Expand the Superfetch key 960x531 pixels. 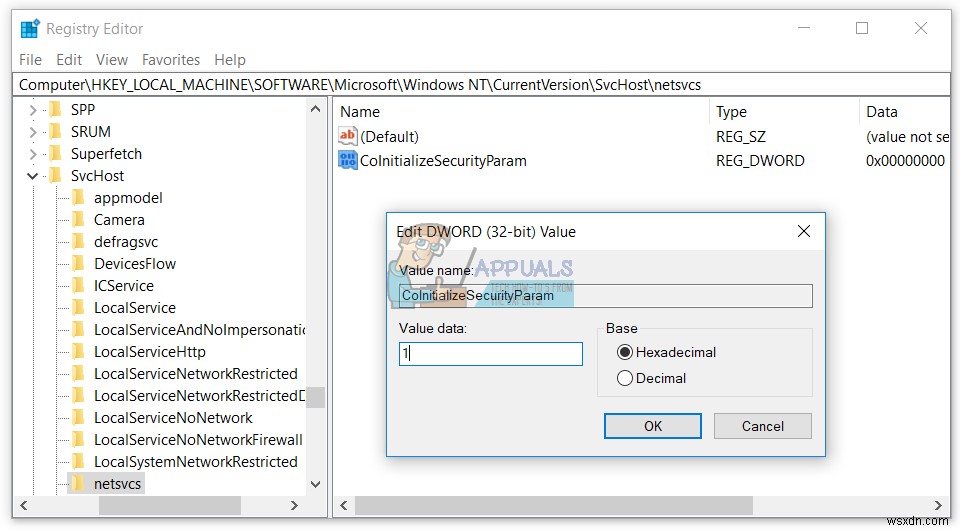coord(33,154)
